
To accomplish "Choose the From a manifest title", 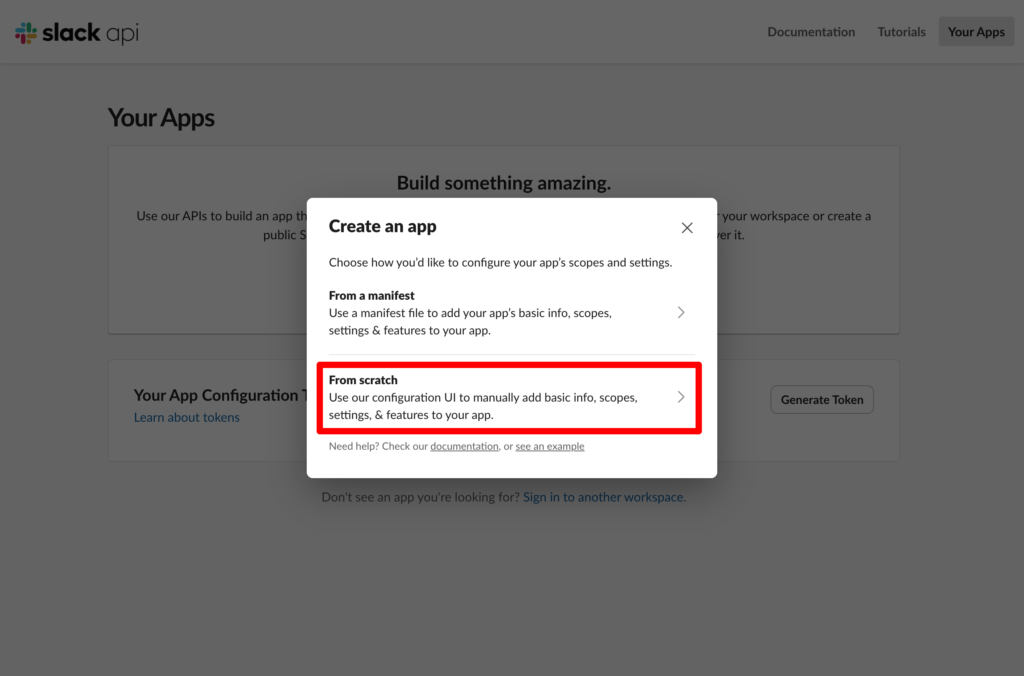I will pos(372,295).
